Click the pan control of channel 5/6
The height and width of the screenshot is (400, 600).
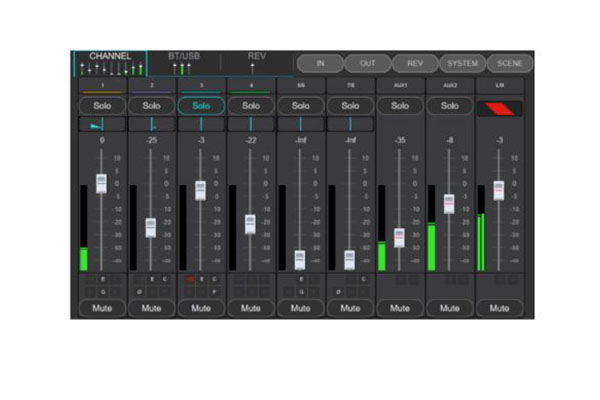301,124
